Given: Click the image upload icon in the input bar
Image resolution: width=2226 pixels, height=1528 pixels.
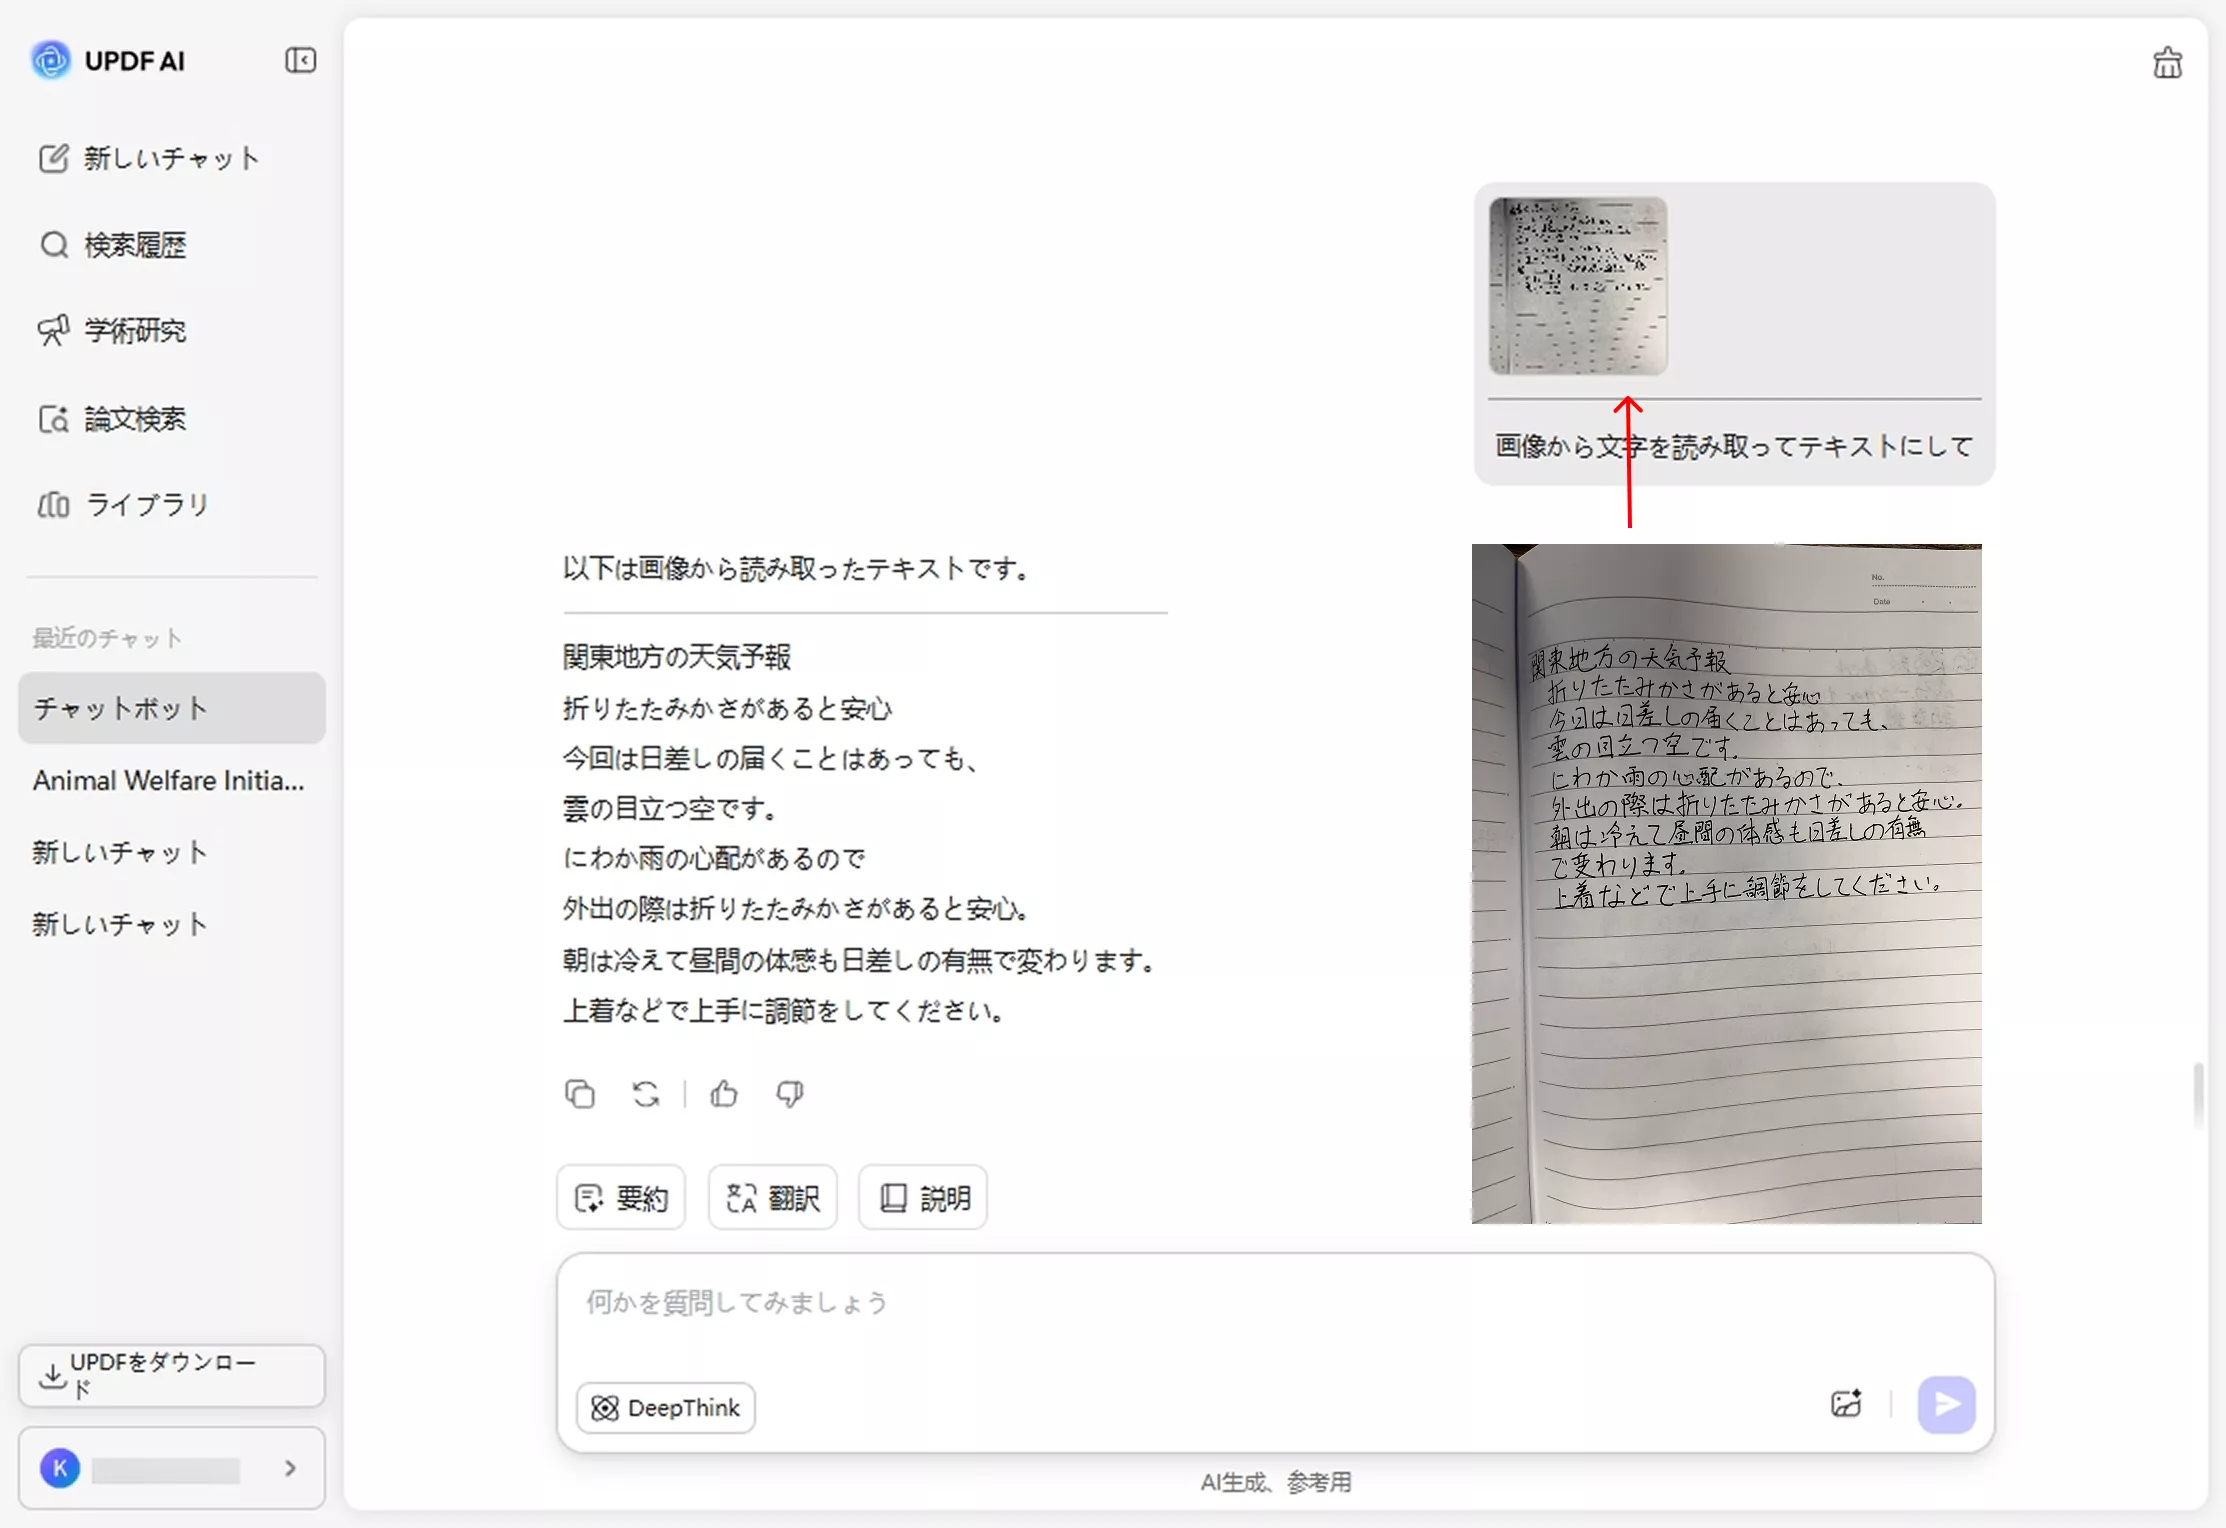Looking at the screenshot, I should pyautogui.click(x=1845, y=1403).
